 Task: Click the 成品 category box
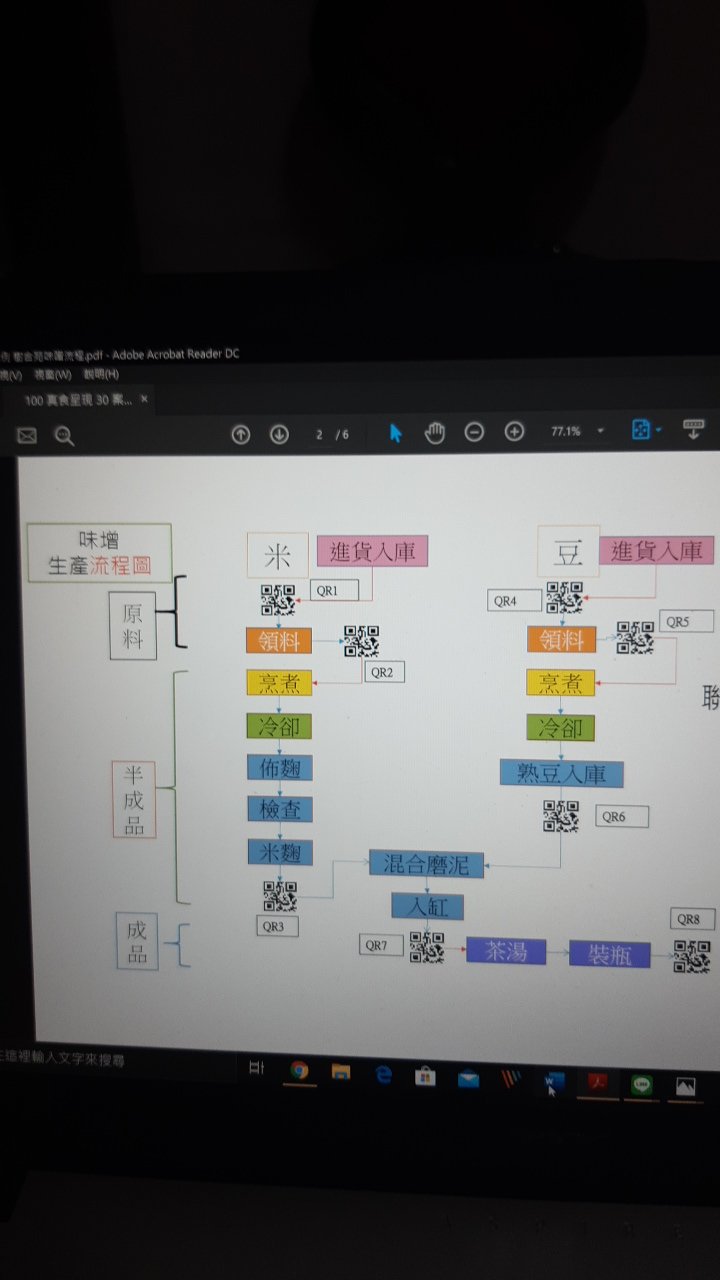138,942
